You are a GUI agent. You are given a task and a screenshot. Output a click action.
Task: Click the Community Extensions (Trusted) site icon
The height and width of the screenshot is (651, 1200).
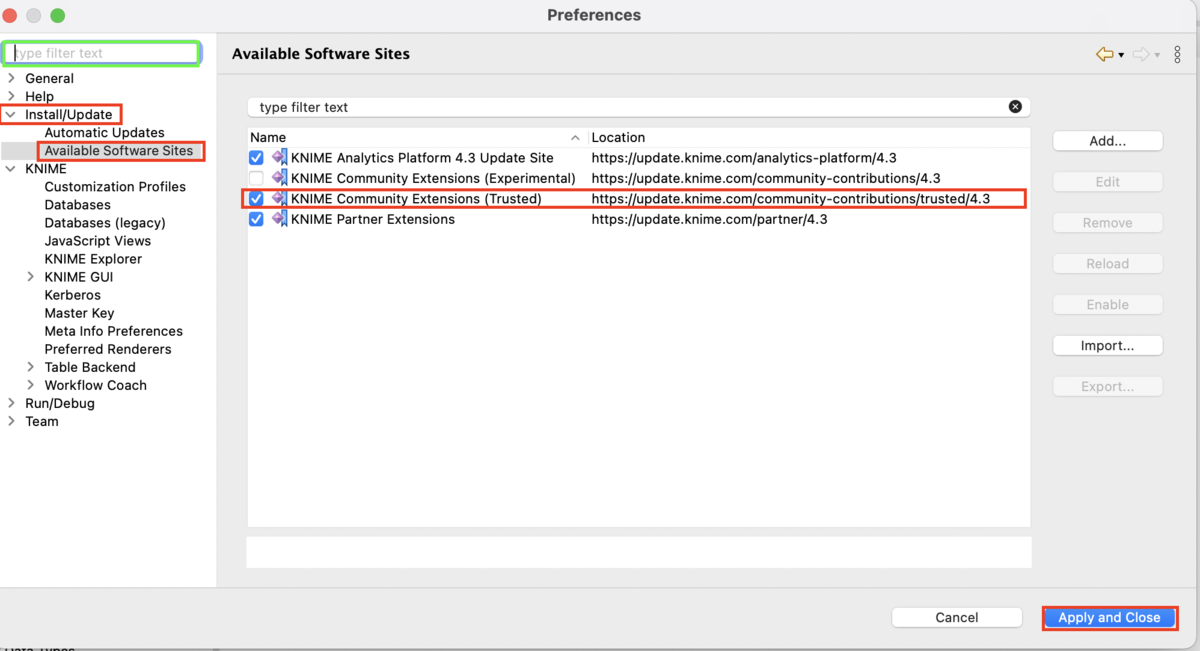coord(279,198)
